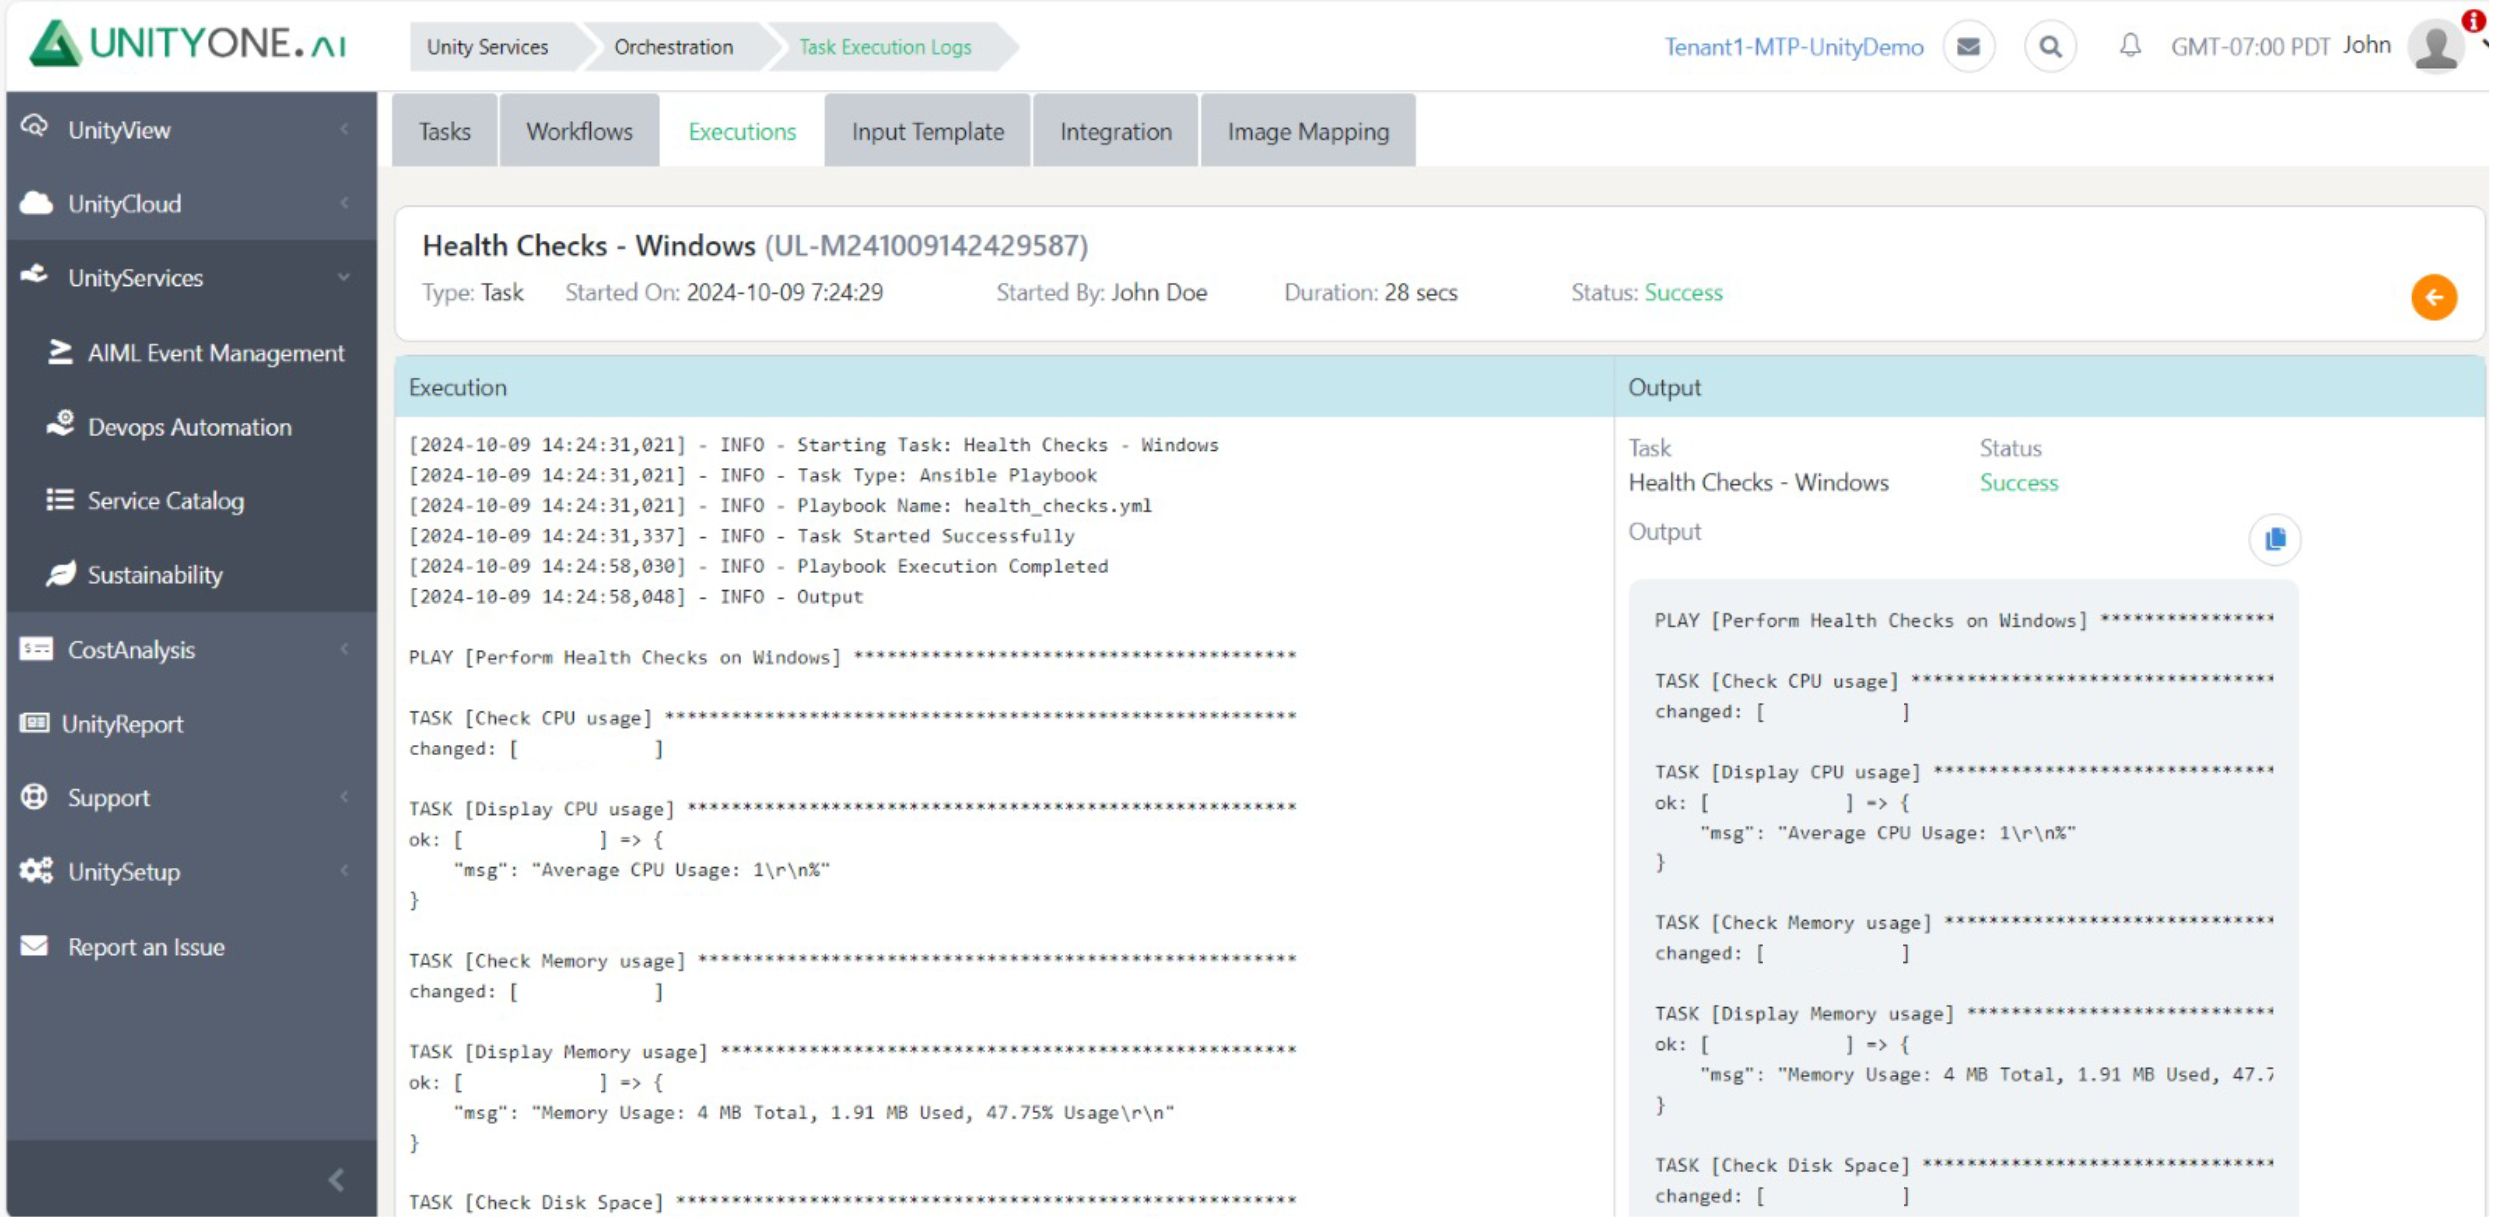Click the UnityView eye-cloud icon
The width and height of the screenshot is (2500, 1227).
(x=35, y=128)
